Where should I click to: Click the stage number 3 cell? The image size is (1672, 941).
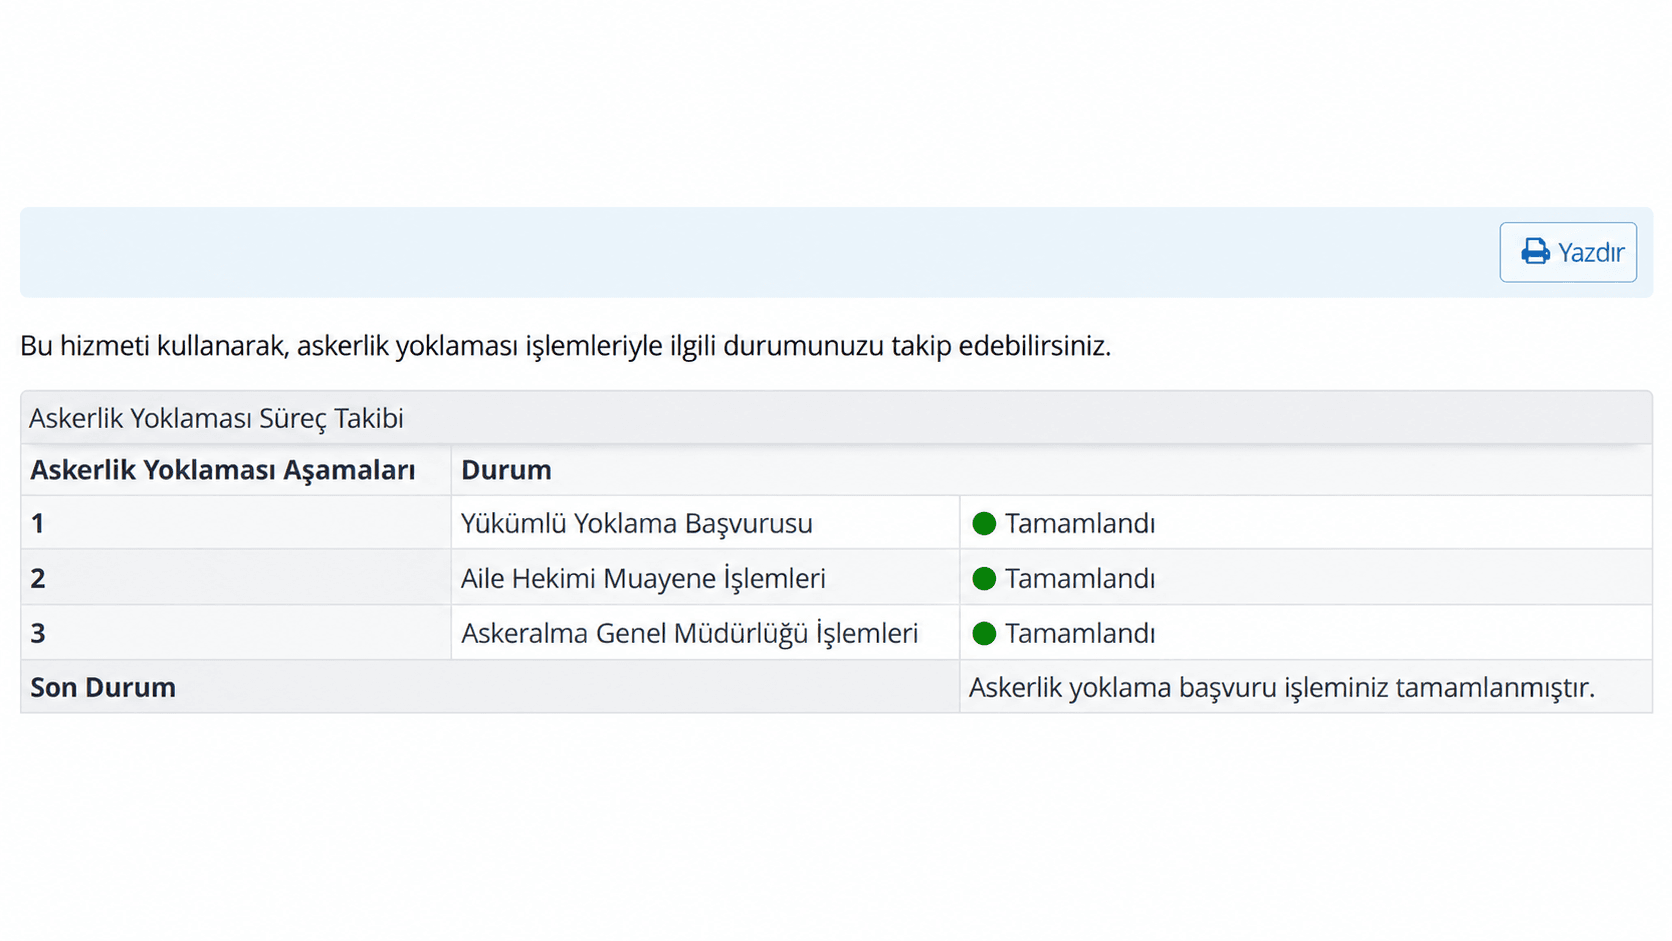point(236,632)
